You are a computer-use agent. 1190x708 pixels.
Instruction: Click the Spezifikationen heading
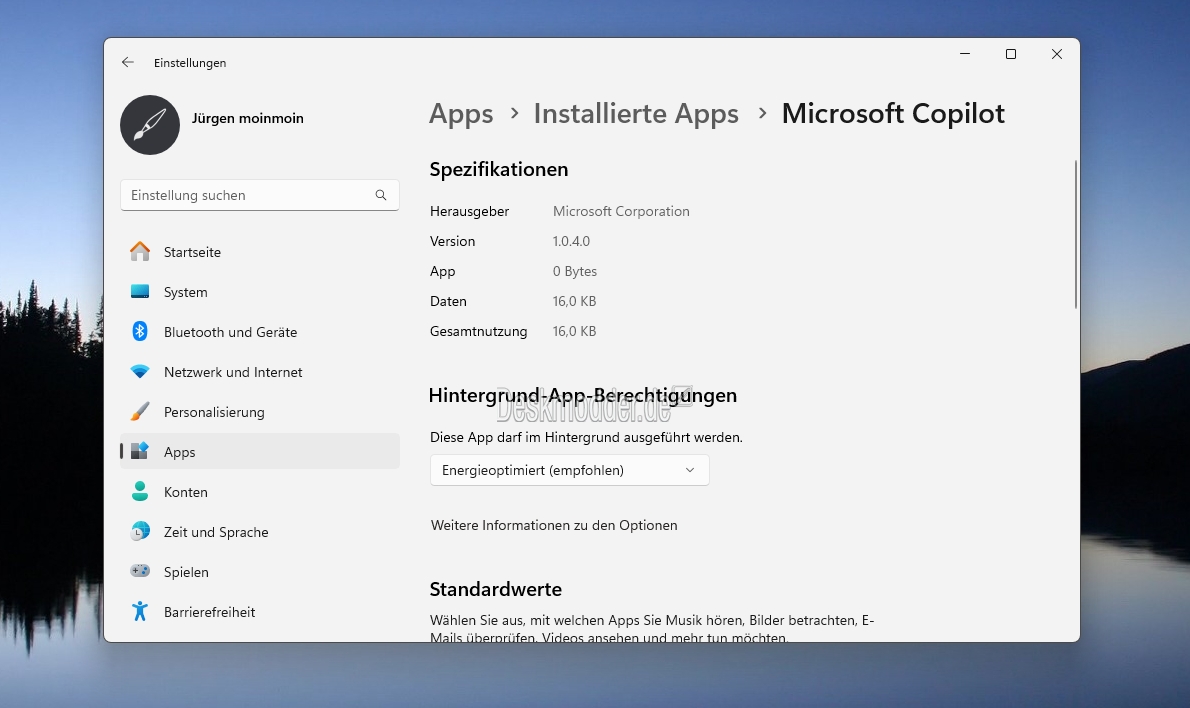pyautogui.click(x=499, y=169)
